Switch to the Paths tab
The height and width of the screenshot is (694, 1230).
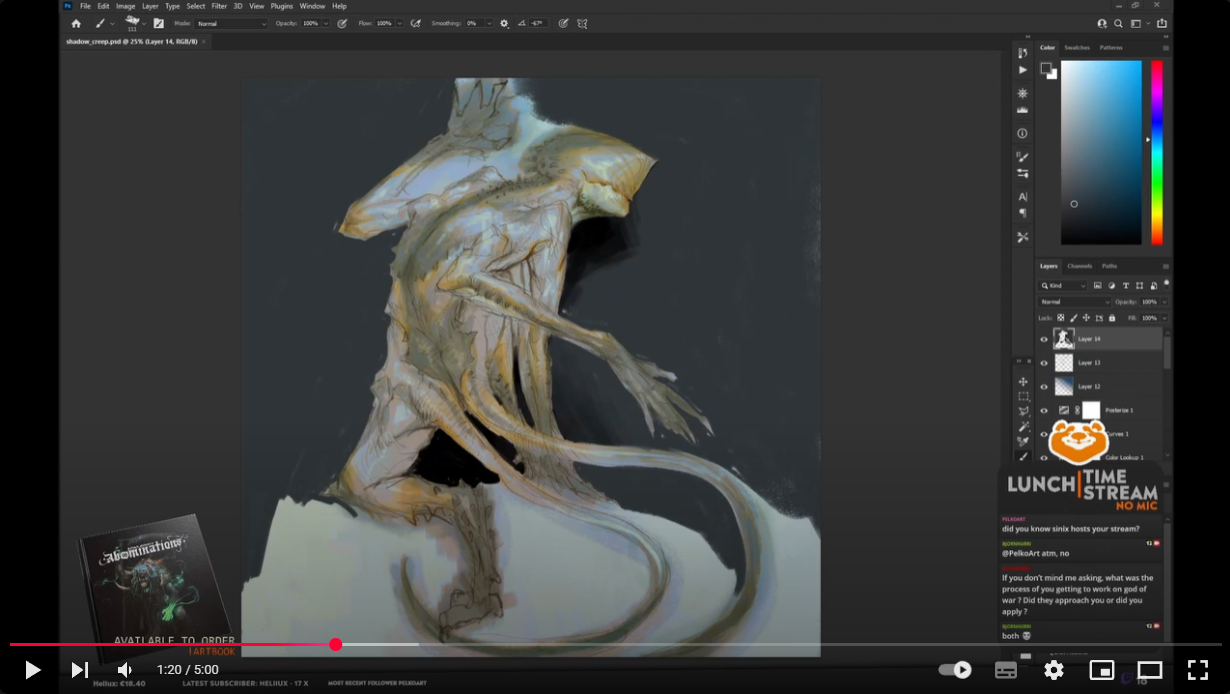1110,266
